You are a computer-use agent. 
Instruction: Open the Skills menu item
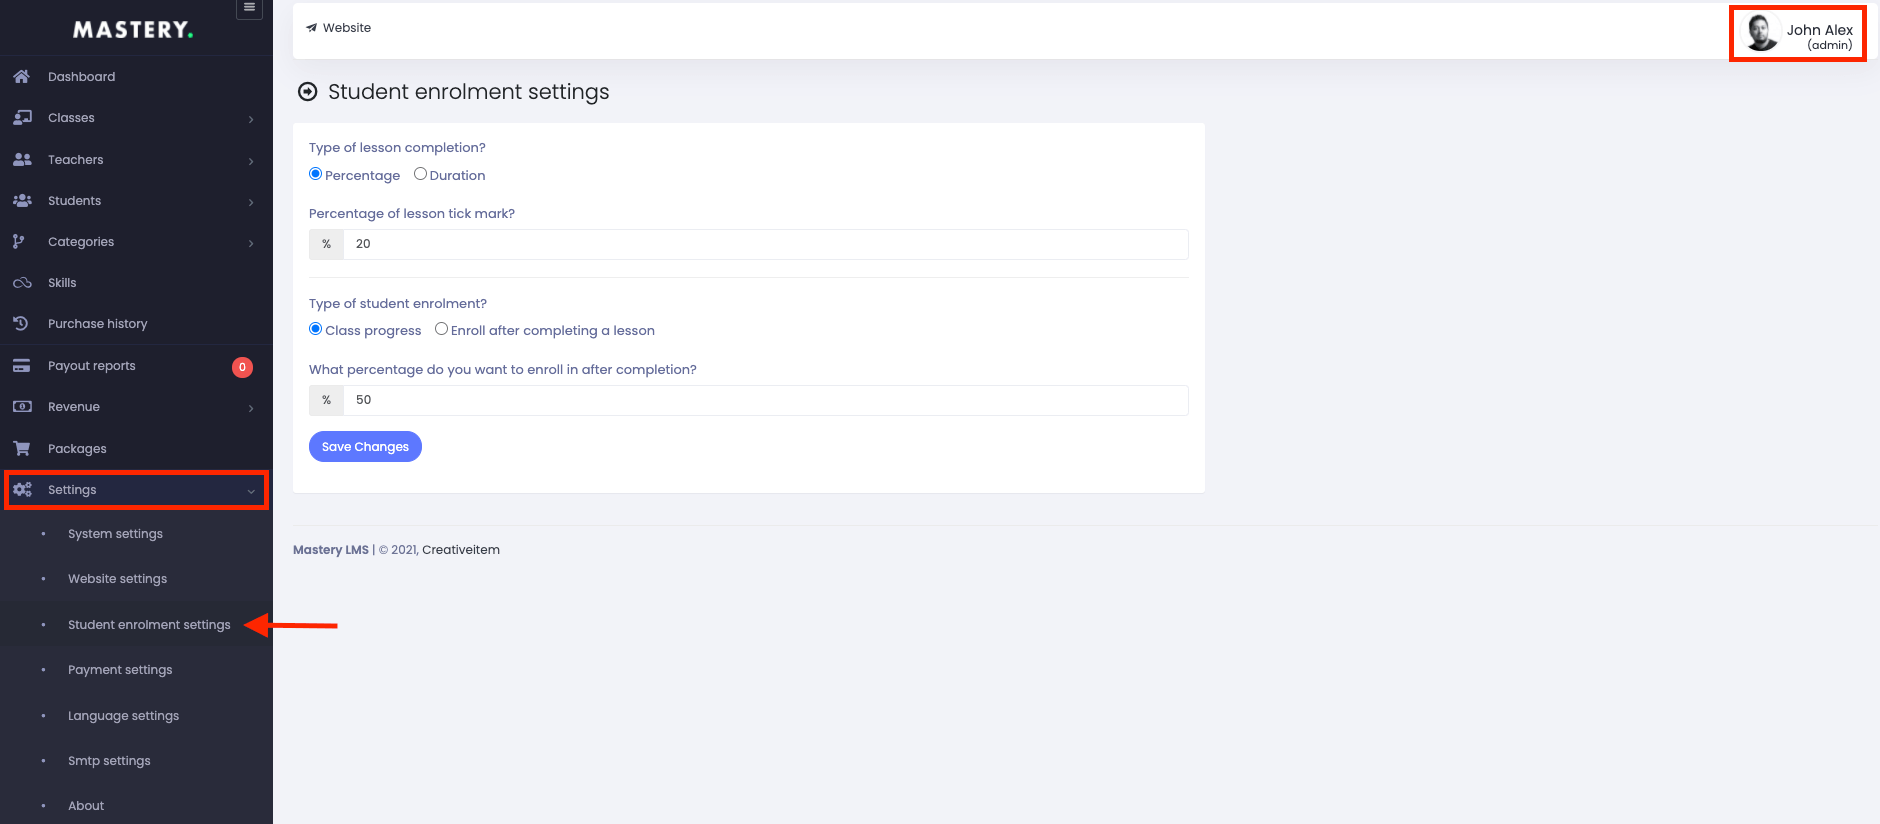[136, 283]
